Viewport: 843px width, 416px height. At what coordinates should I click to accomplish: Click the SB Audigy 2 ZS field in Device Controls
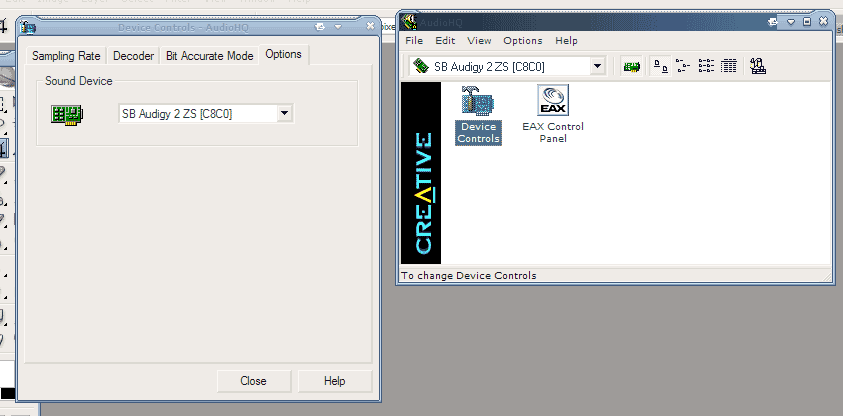(205, 113)
